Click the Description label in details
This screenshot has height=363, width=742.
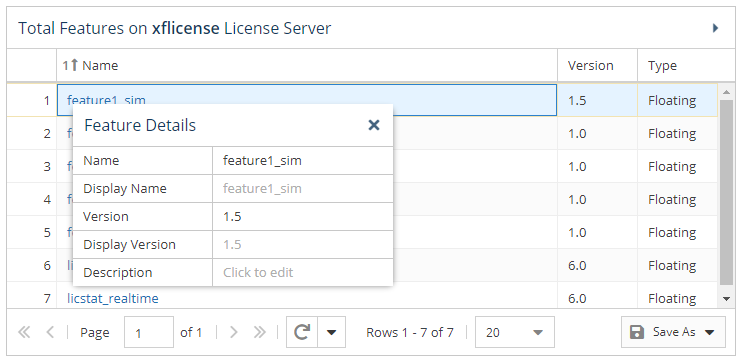(x=118, y=272)
